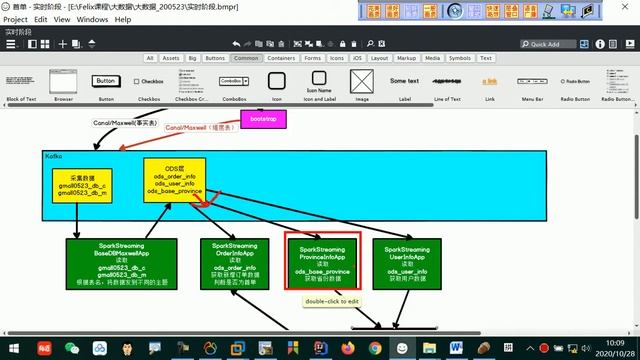Image resolution: width=640 pixels, height=360 pixels.
Task: Click the canvas vertical scrollbar
Action: click(636, 178)
